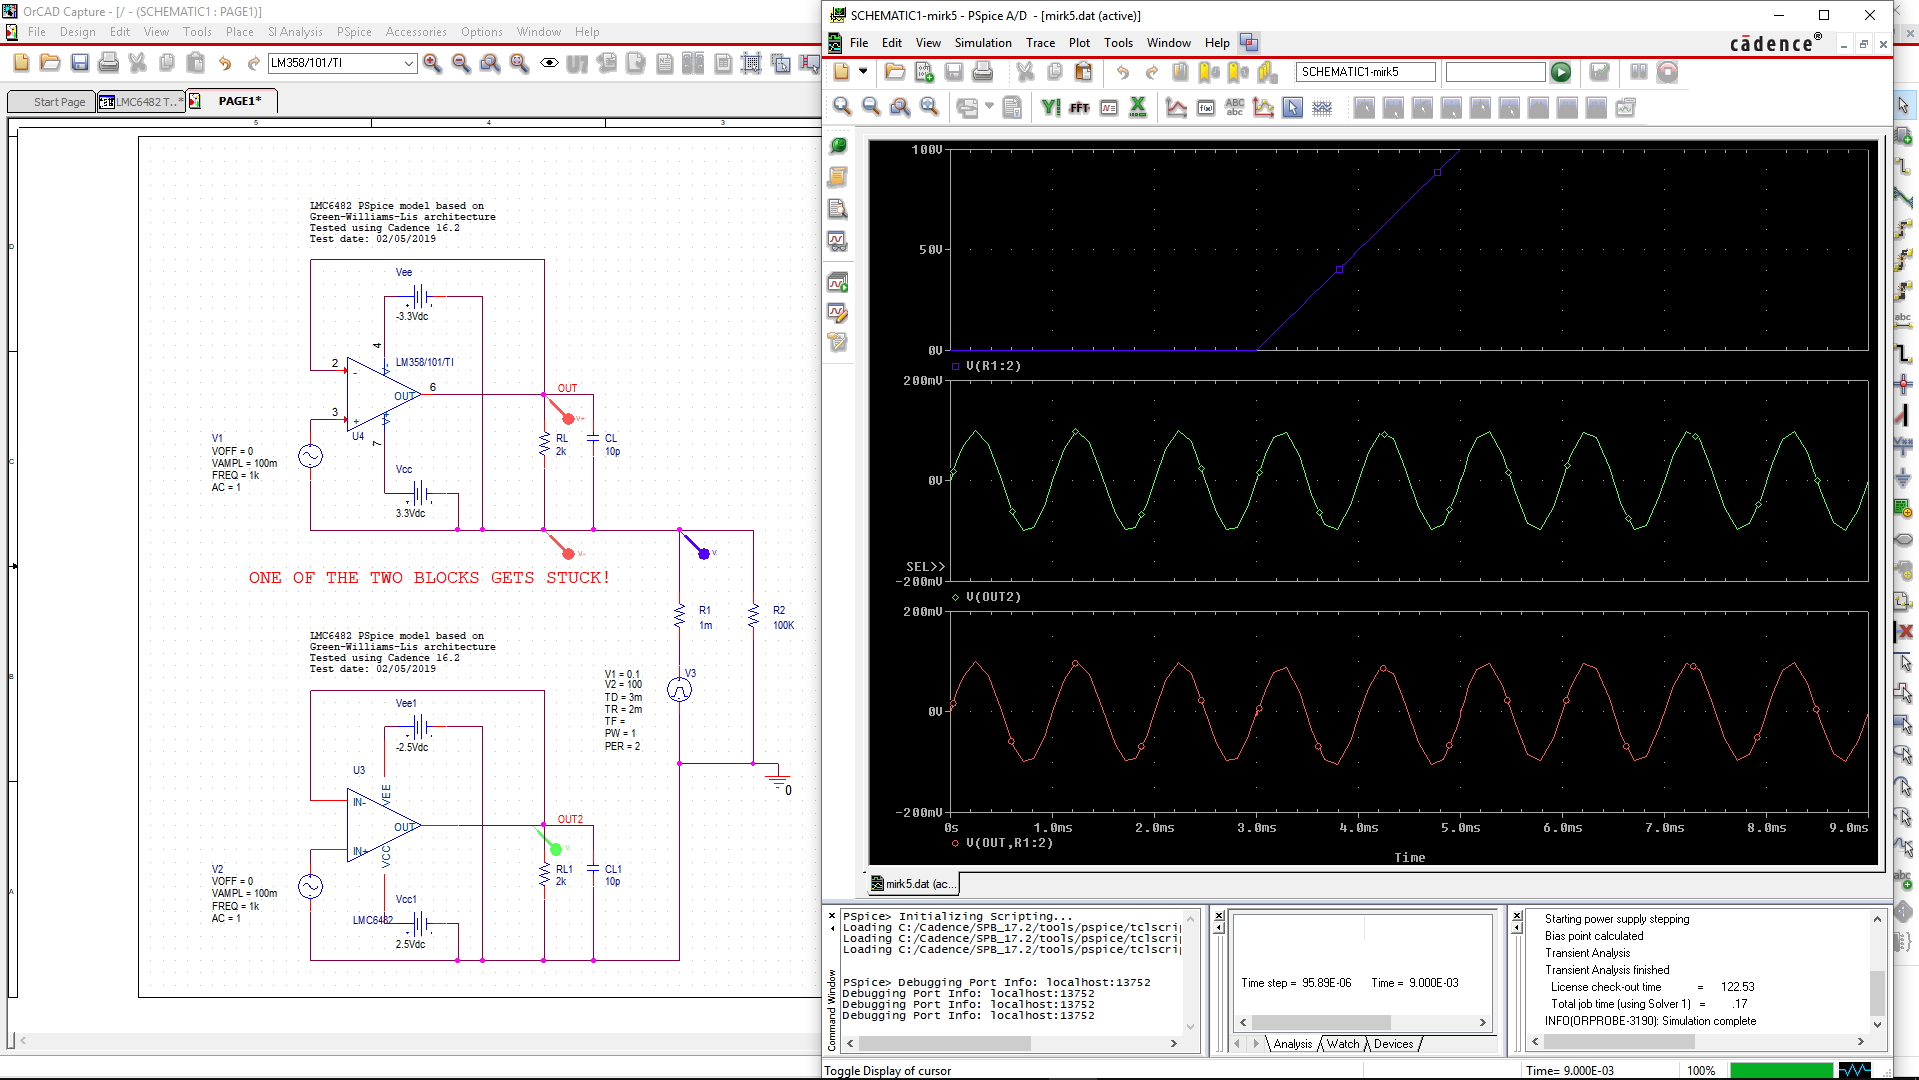Image resolution: width=1919 pixels, height=1080 pixels.
Task: Open Trace menu in PSpice A/D
Action: tap(1040, 43)
